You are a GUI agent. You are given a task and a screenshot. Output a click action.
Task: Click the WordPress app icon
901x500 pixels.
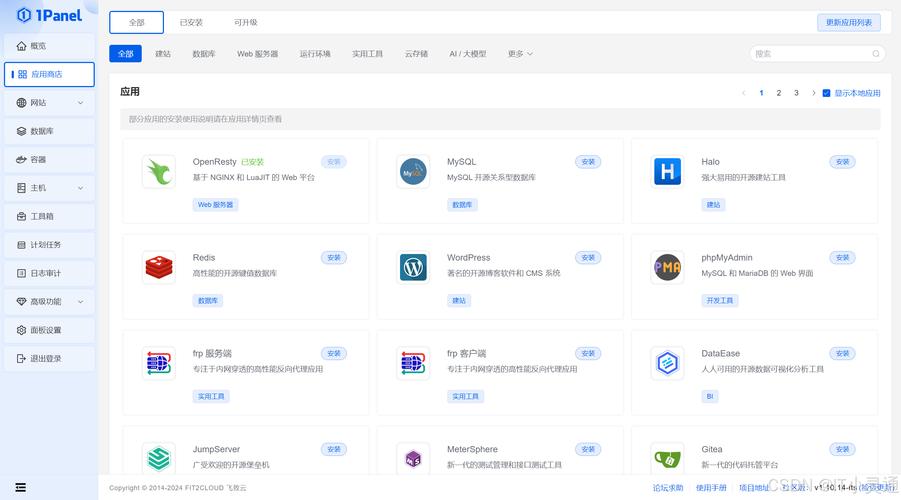[x=413, y=267]
